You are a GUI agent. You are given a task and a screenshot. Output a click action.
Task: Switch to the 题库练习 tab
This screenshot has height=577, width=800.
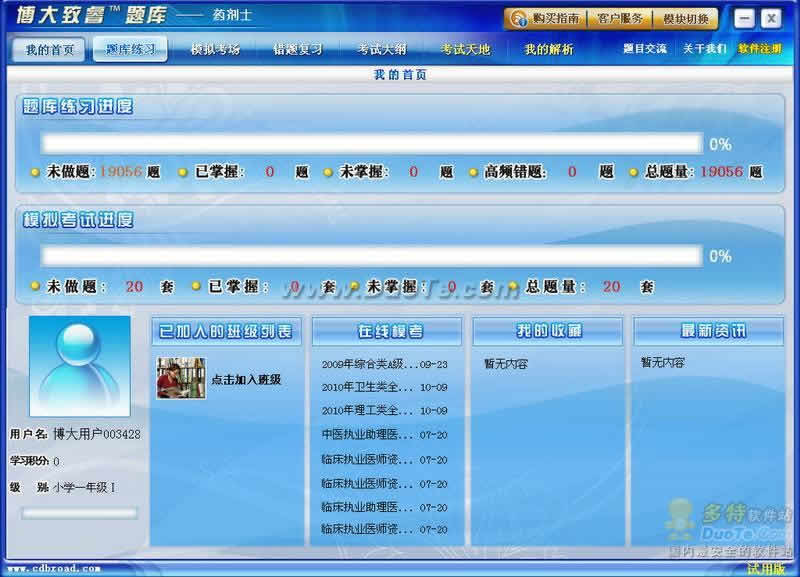coord(130,49)
